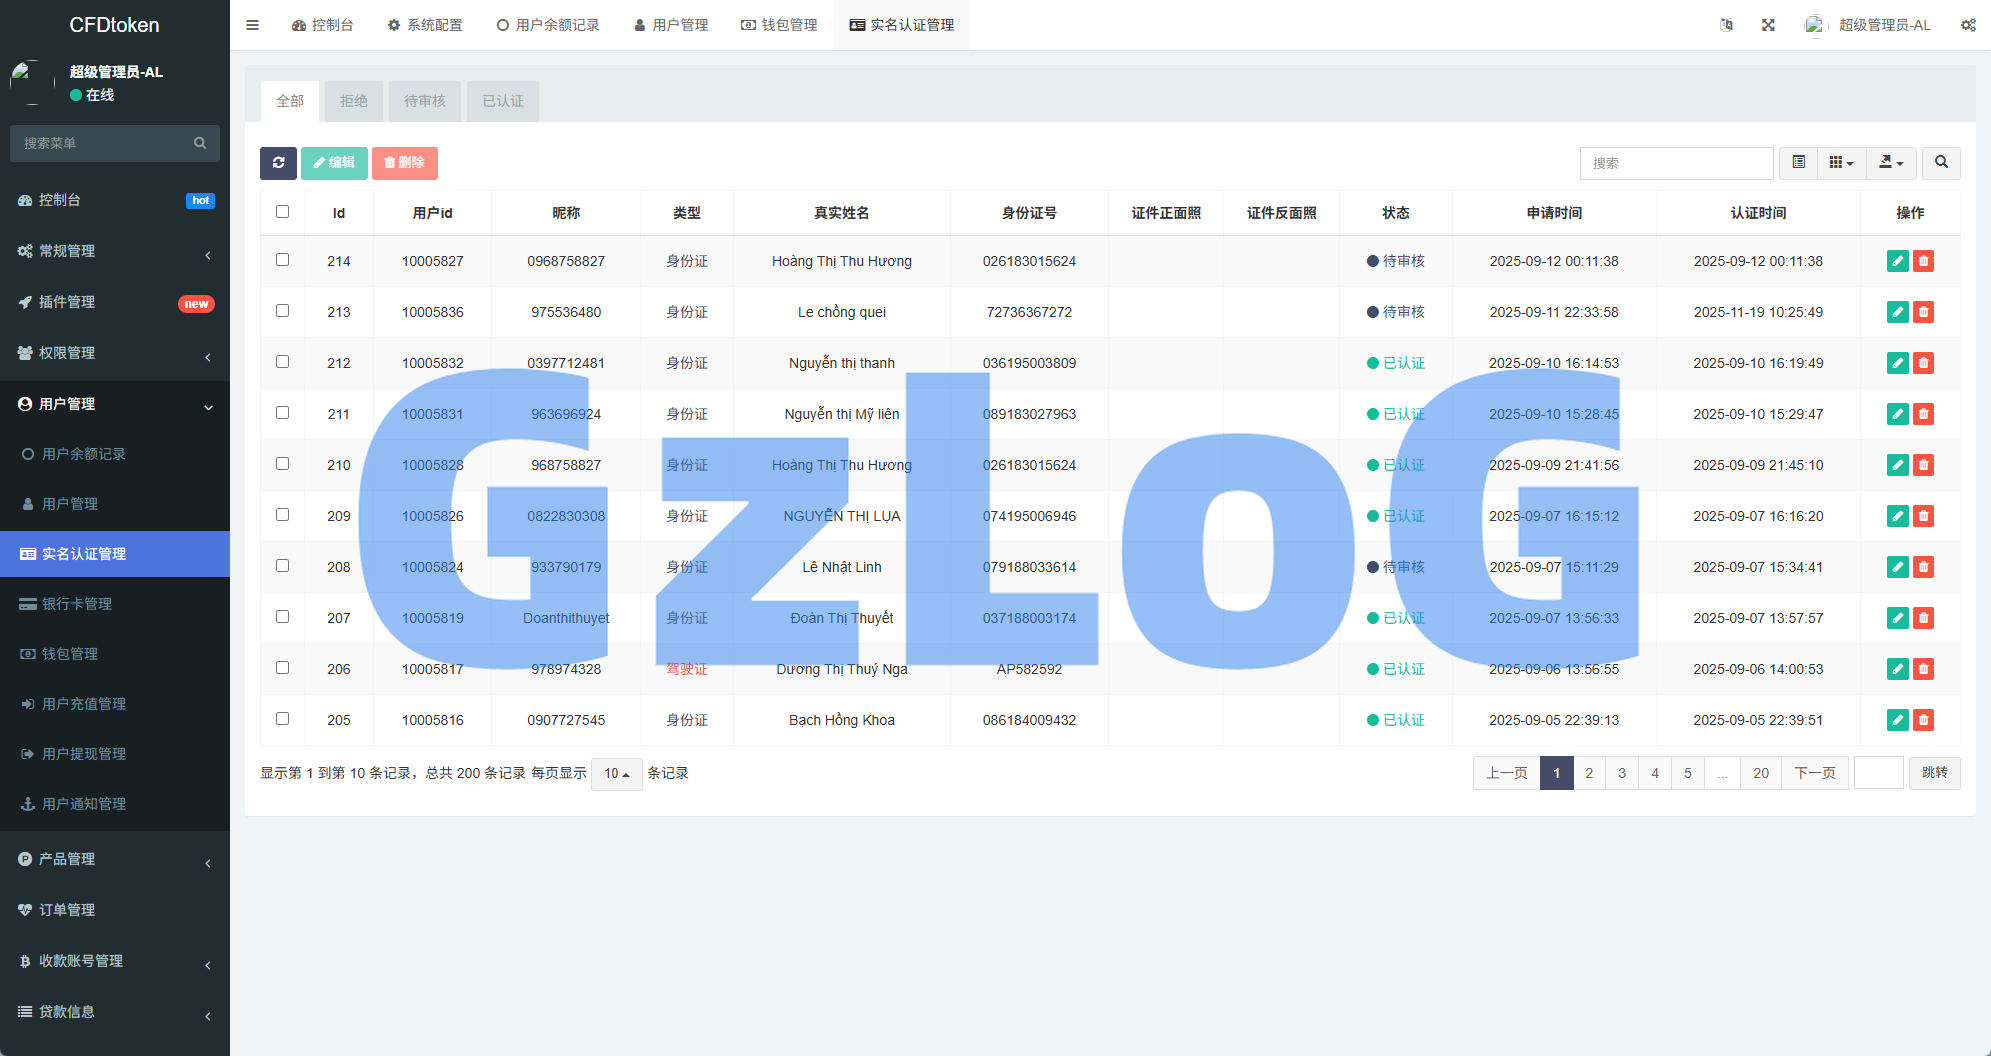
Task: Click the refresh table icon button
Action: tap(278, 163)
